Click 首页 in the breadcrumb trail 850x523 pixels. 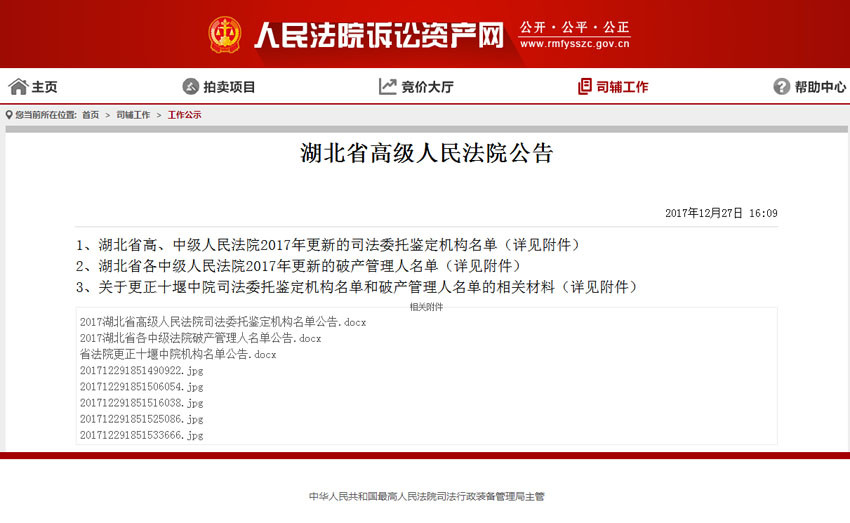[90, 115]
